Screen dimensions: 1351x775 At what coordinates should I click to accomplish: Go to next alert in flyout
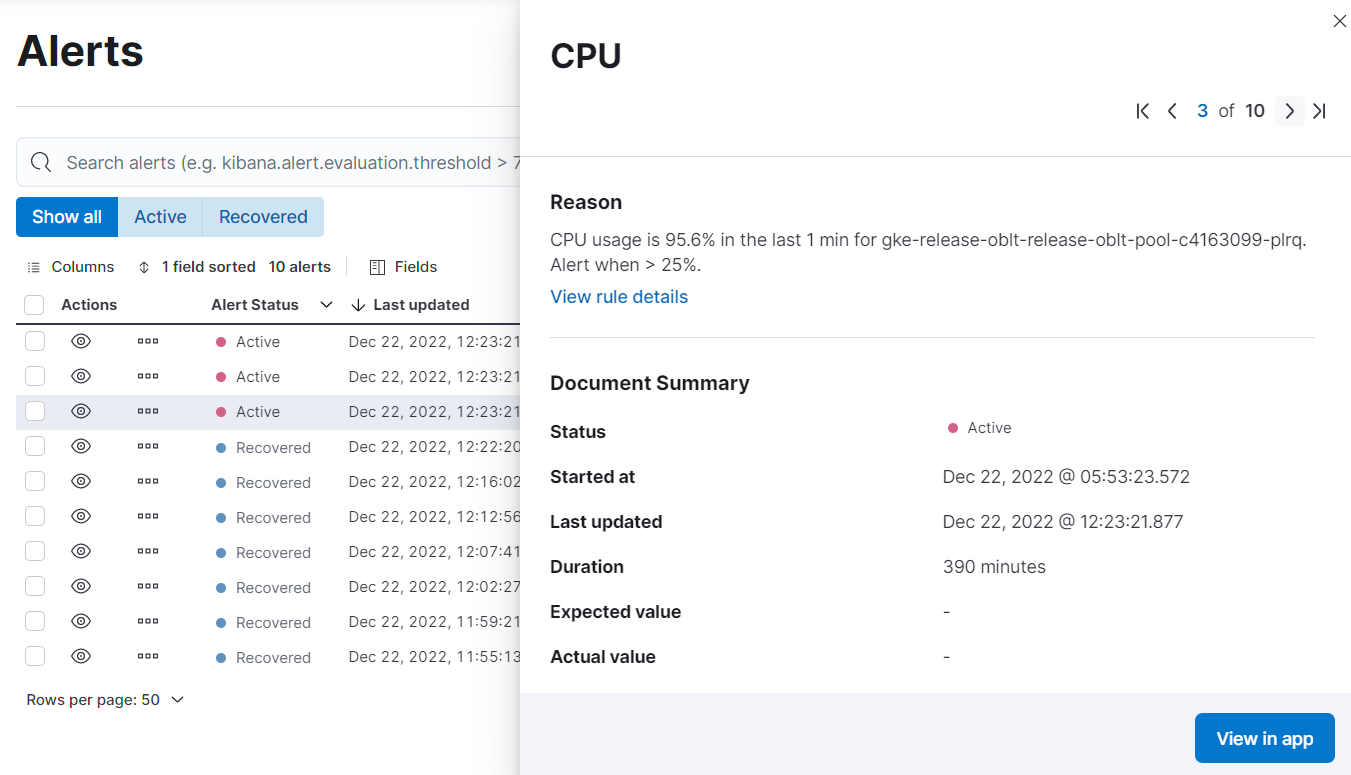point(1290,111)
